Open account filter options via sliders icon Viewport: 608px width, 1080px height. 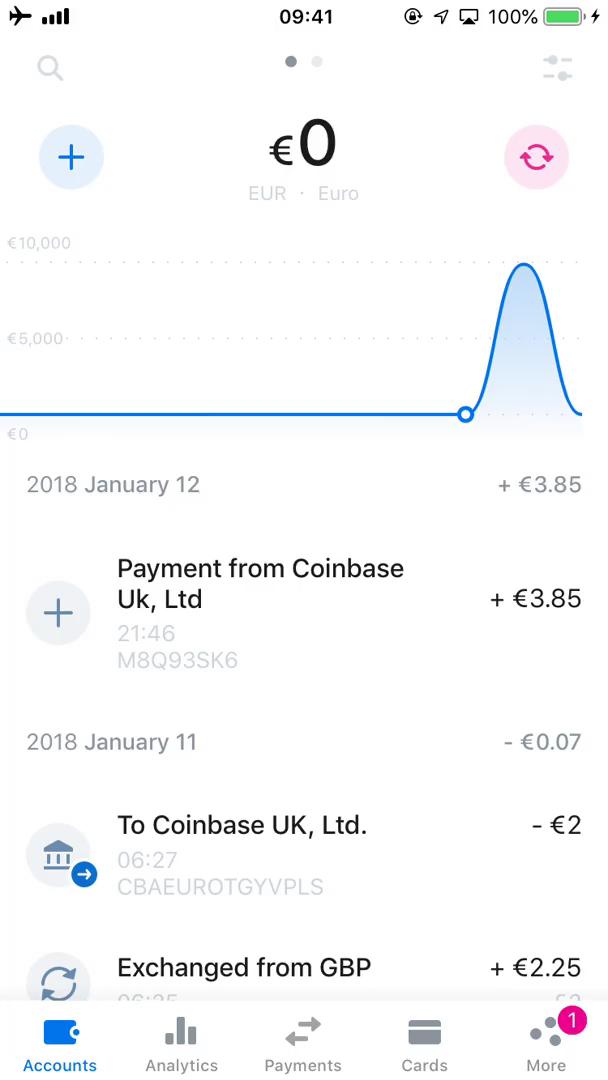[x=557, y=68]
